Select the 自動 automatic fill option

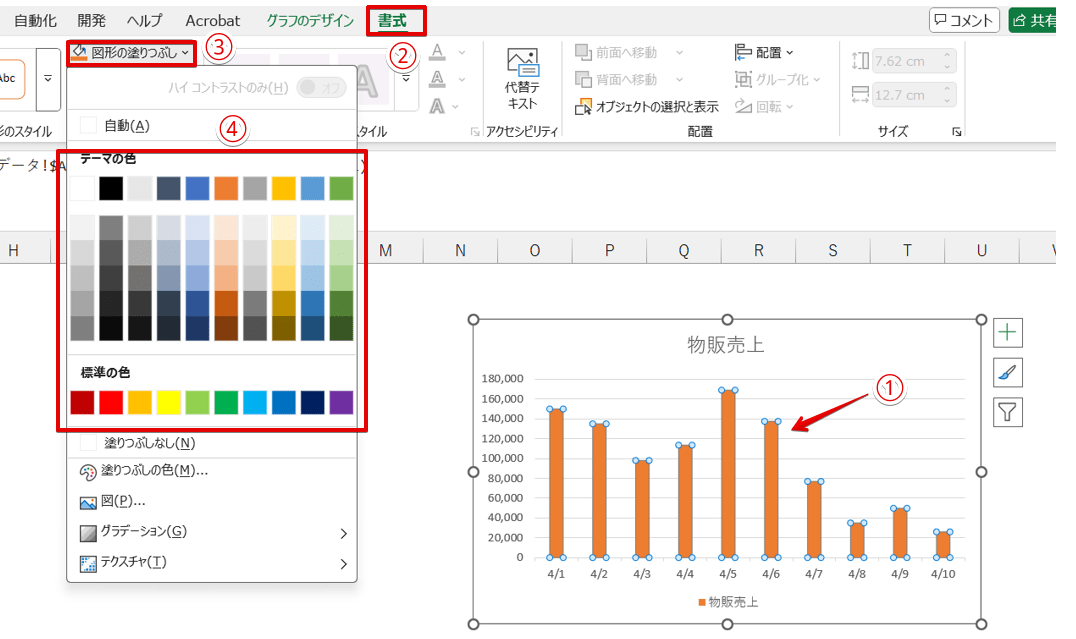point(125,126)
